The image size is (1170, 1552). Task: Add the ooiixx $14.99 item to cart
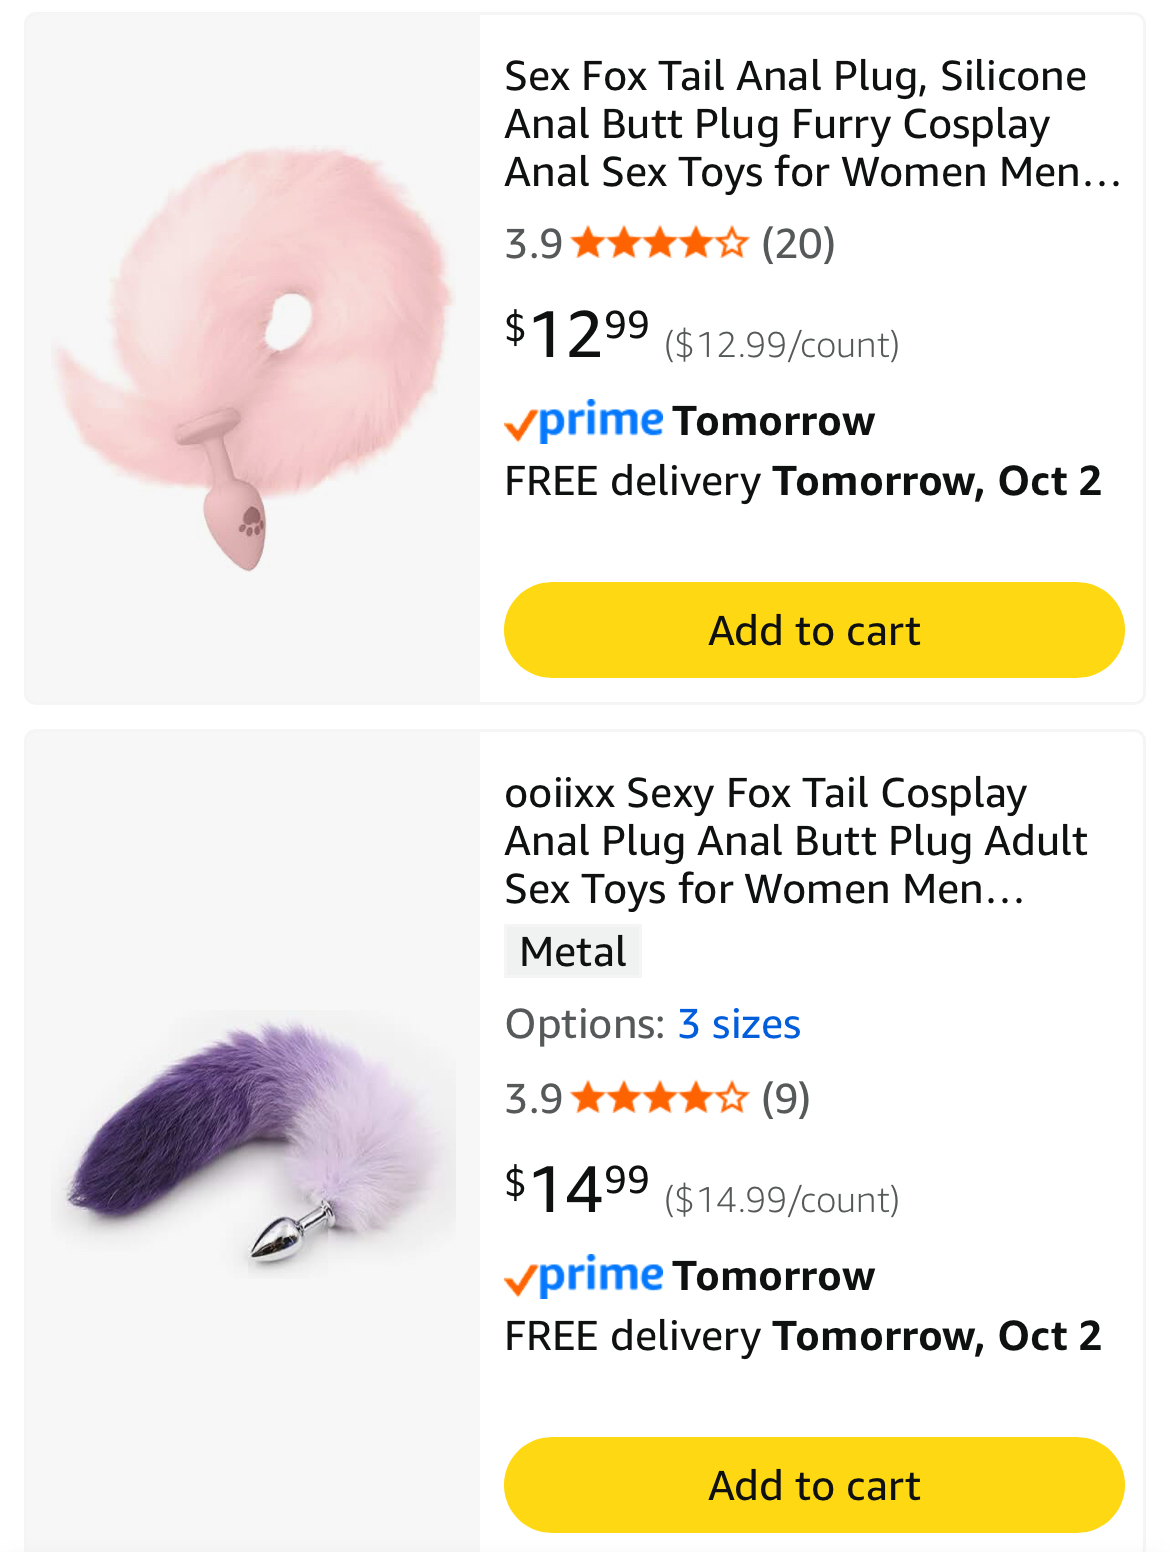[x=814, y=1485]
